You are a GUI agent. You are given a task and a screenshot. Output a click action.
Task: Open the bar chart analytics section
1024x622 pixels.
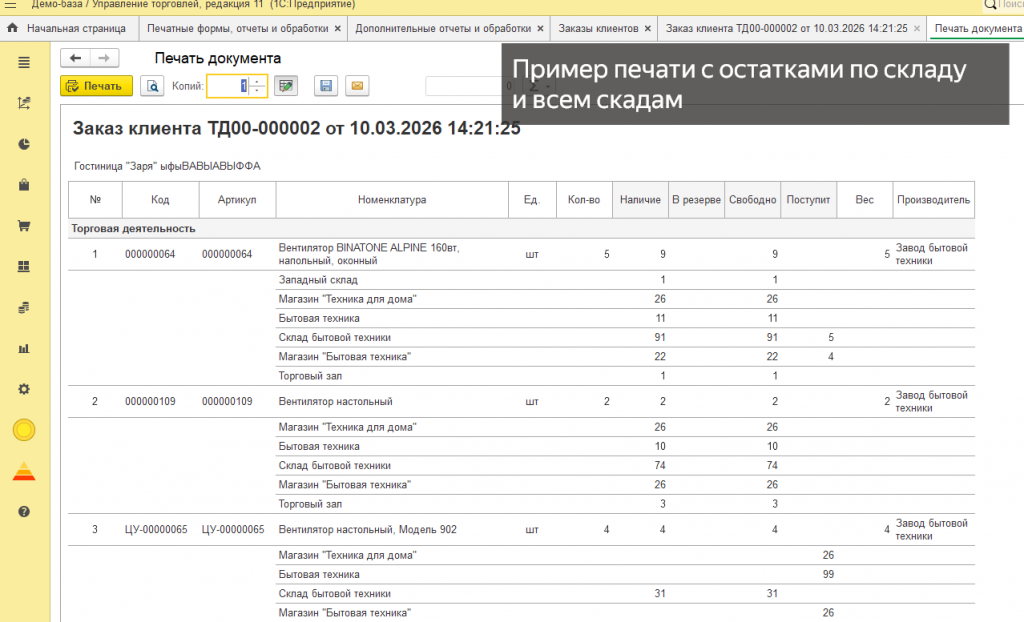coord(24,348)
